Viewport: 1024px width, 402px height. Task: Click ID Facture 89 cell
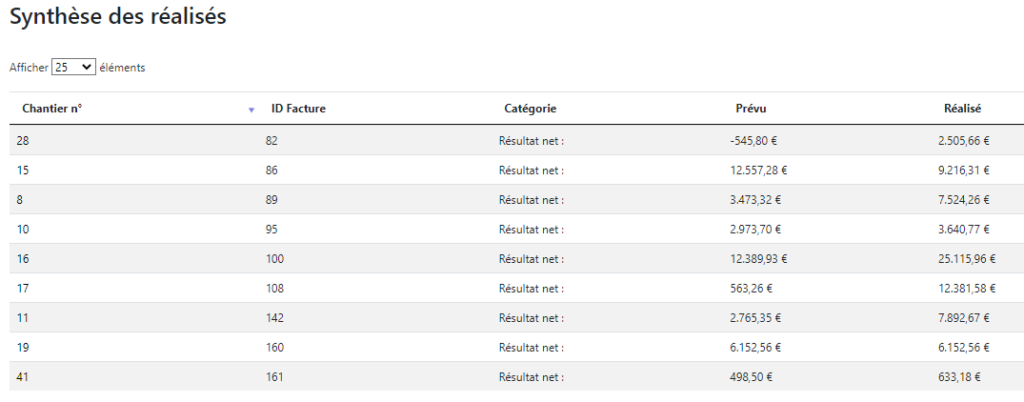tap(272, 200)
